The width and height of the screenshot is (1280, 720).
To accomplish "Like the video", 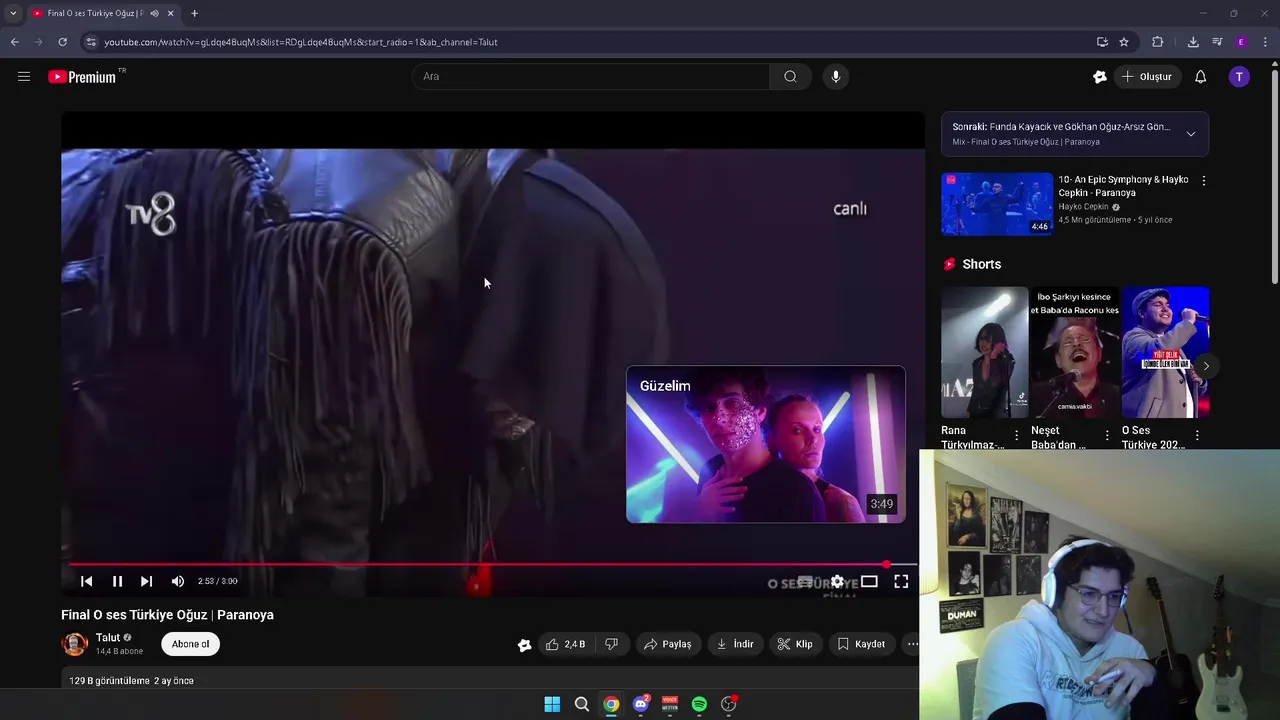I will pos(566,644).
